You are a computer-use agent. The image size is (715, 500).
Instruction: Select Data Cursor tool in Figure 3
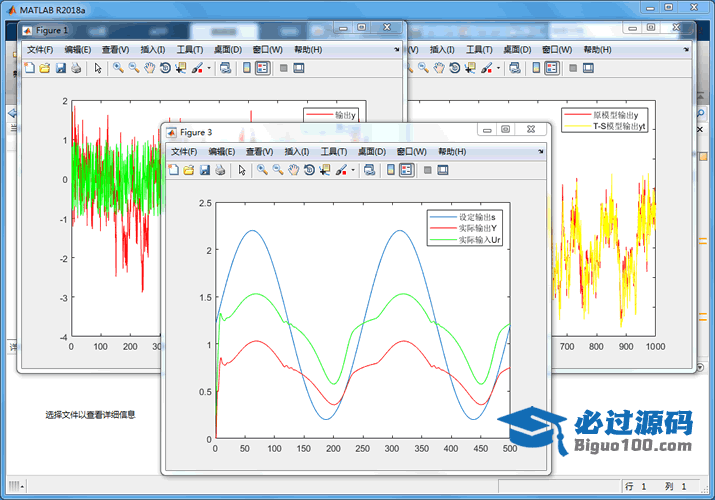(325, 170)
